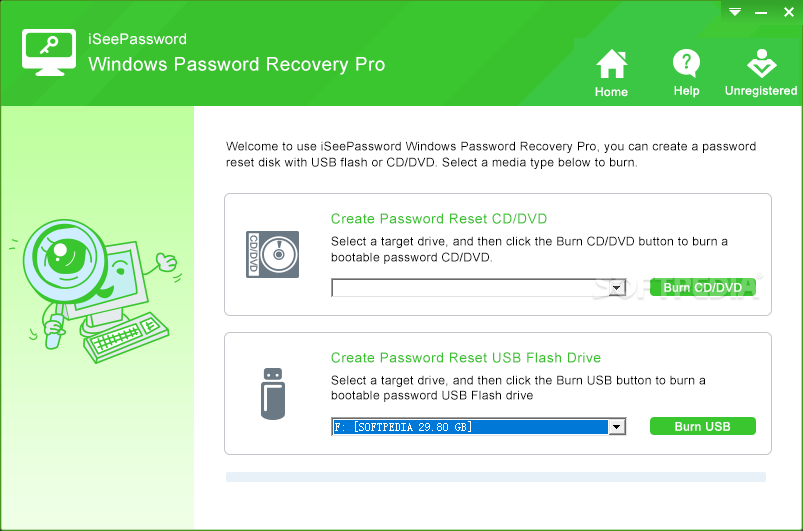Viewport: 803px width, 531px height.
Task: Select the CD/DVD disc drive icon
Action: click(272, 254)
